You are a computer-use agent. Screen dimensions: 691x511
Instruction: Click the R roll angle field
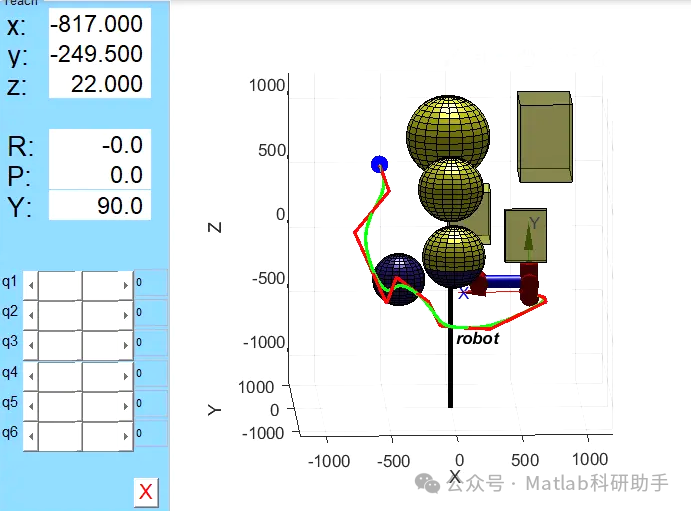[x=100, y=144]
